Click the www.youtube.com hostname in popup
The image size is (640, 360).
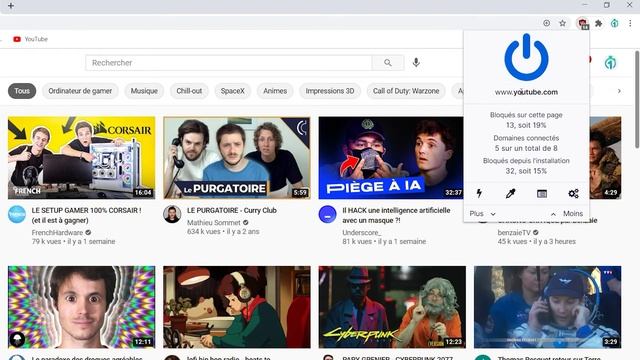[526, 92]
